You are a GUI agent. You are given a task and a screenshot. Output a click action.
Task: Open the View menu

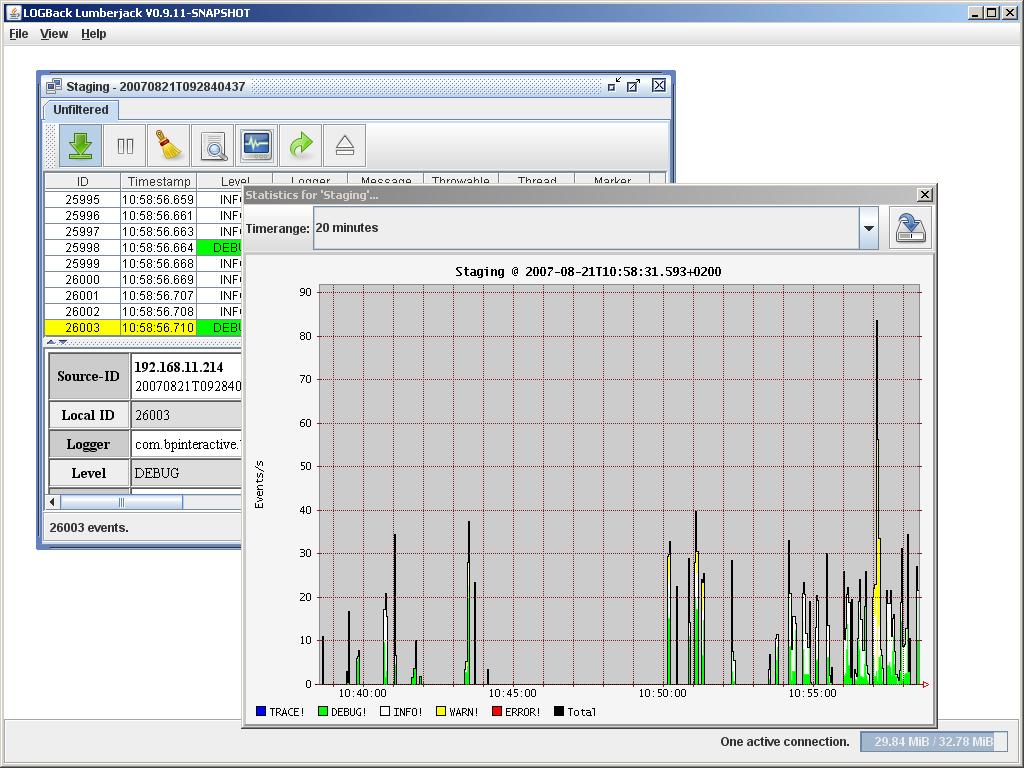53,33
